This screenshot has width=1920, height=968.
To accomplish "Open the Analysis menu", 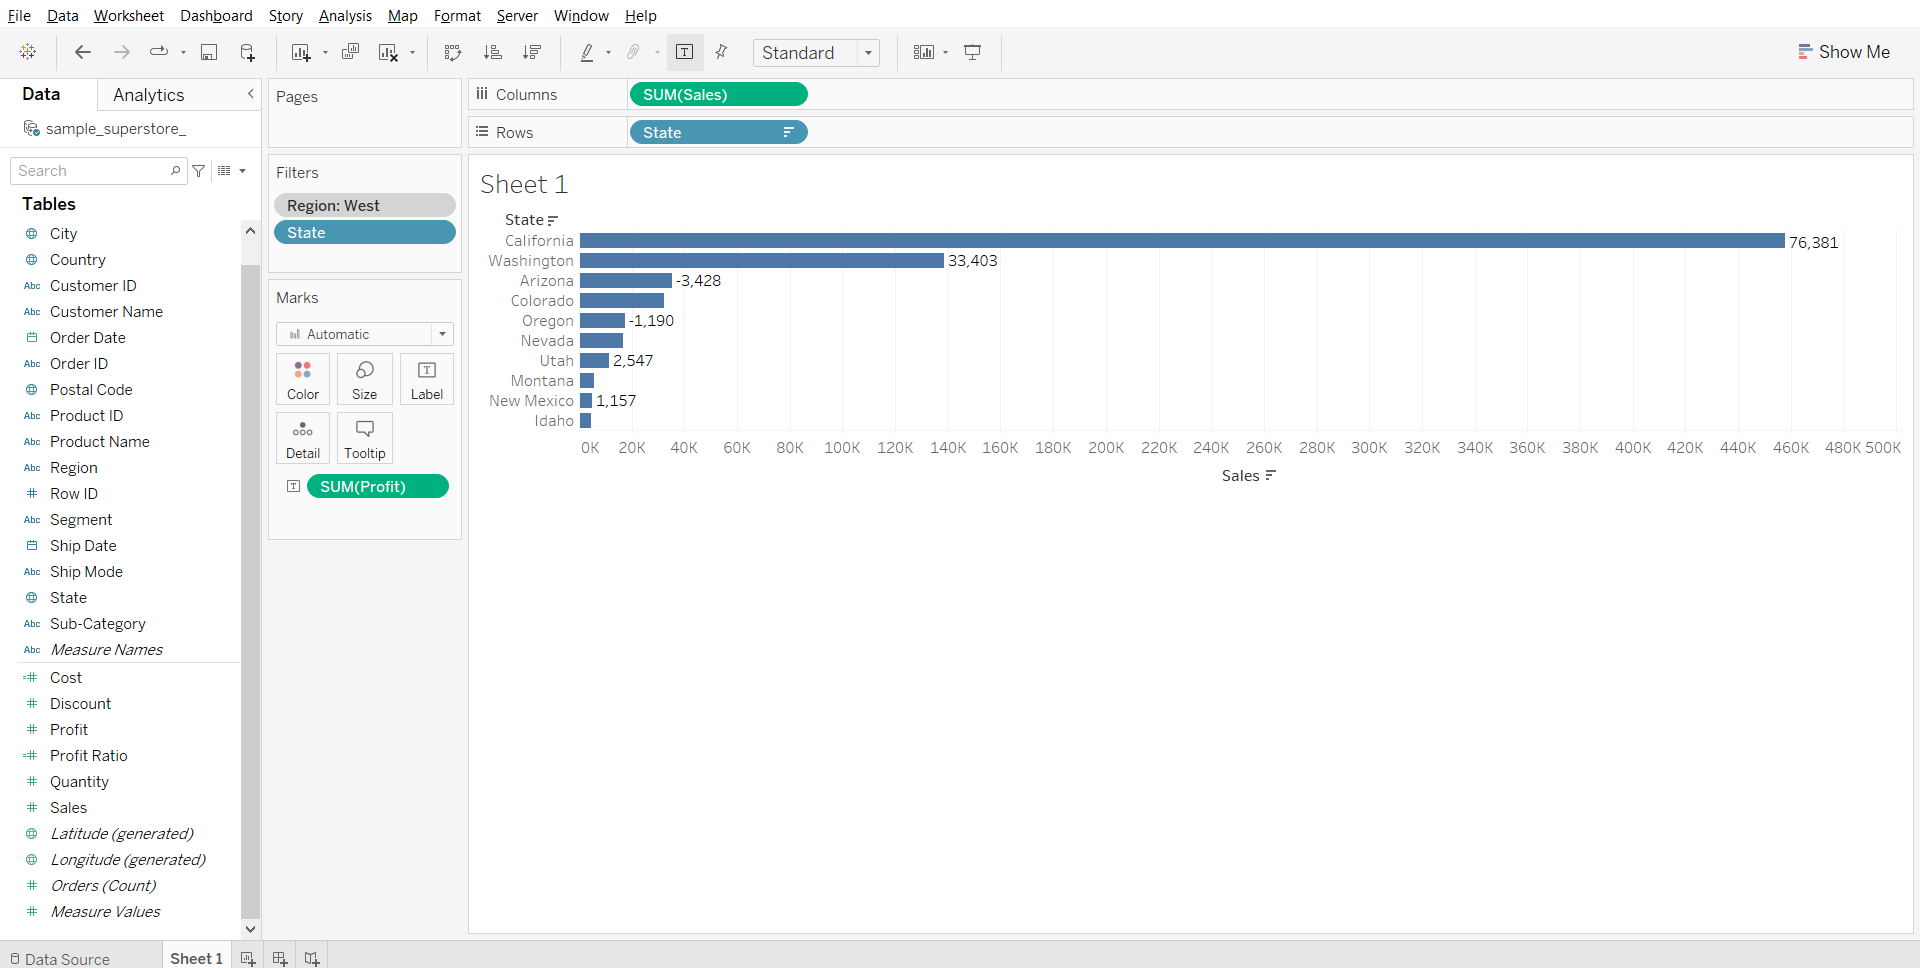I will [345, 16].
